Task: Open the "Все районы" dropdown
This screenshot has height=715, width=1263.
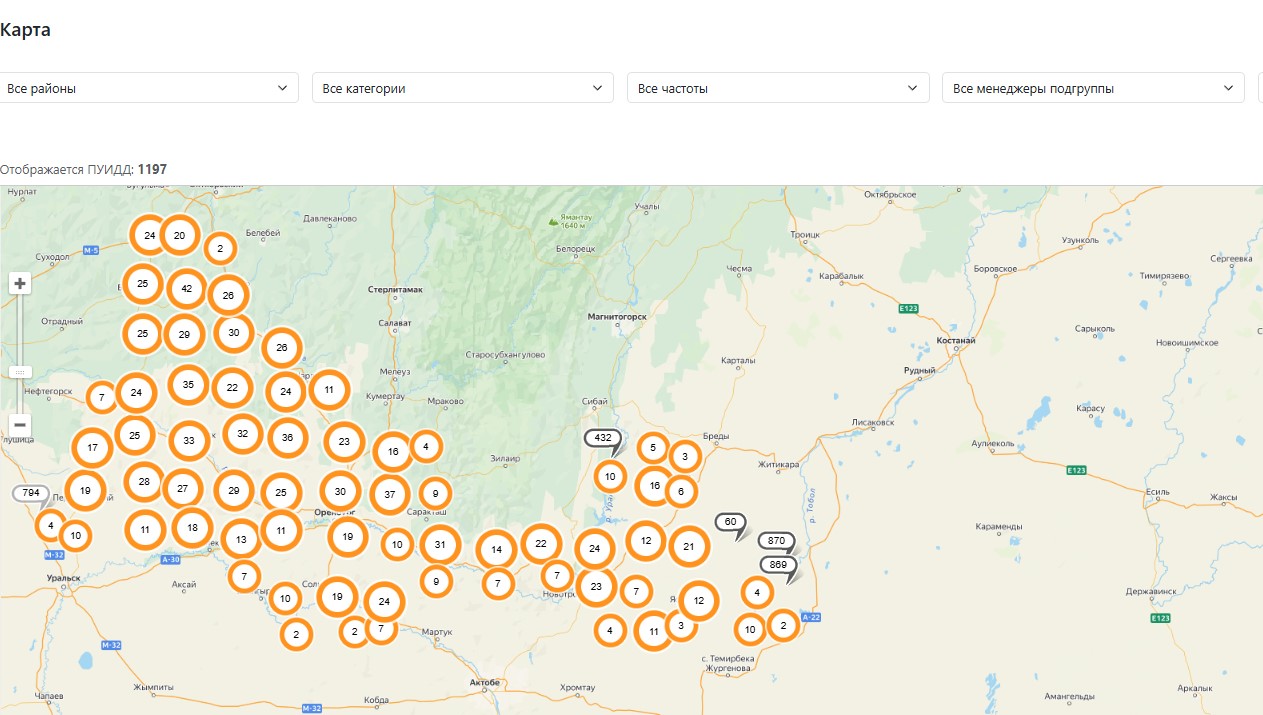Action: (148, 88)
